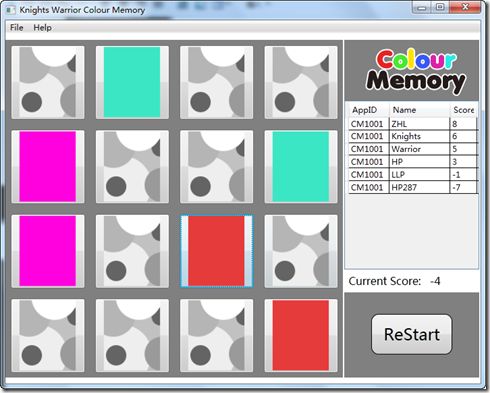
Task: Click the CM1001 cell in the HP287 row
Action: pos(369,187)
